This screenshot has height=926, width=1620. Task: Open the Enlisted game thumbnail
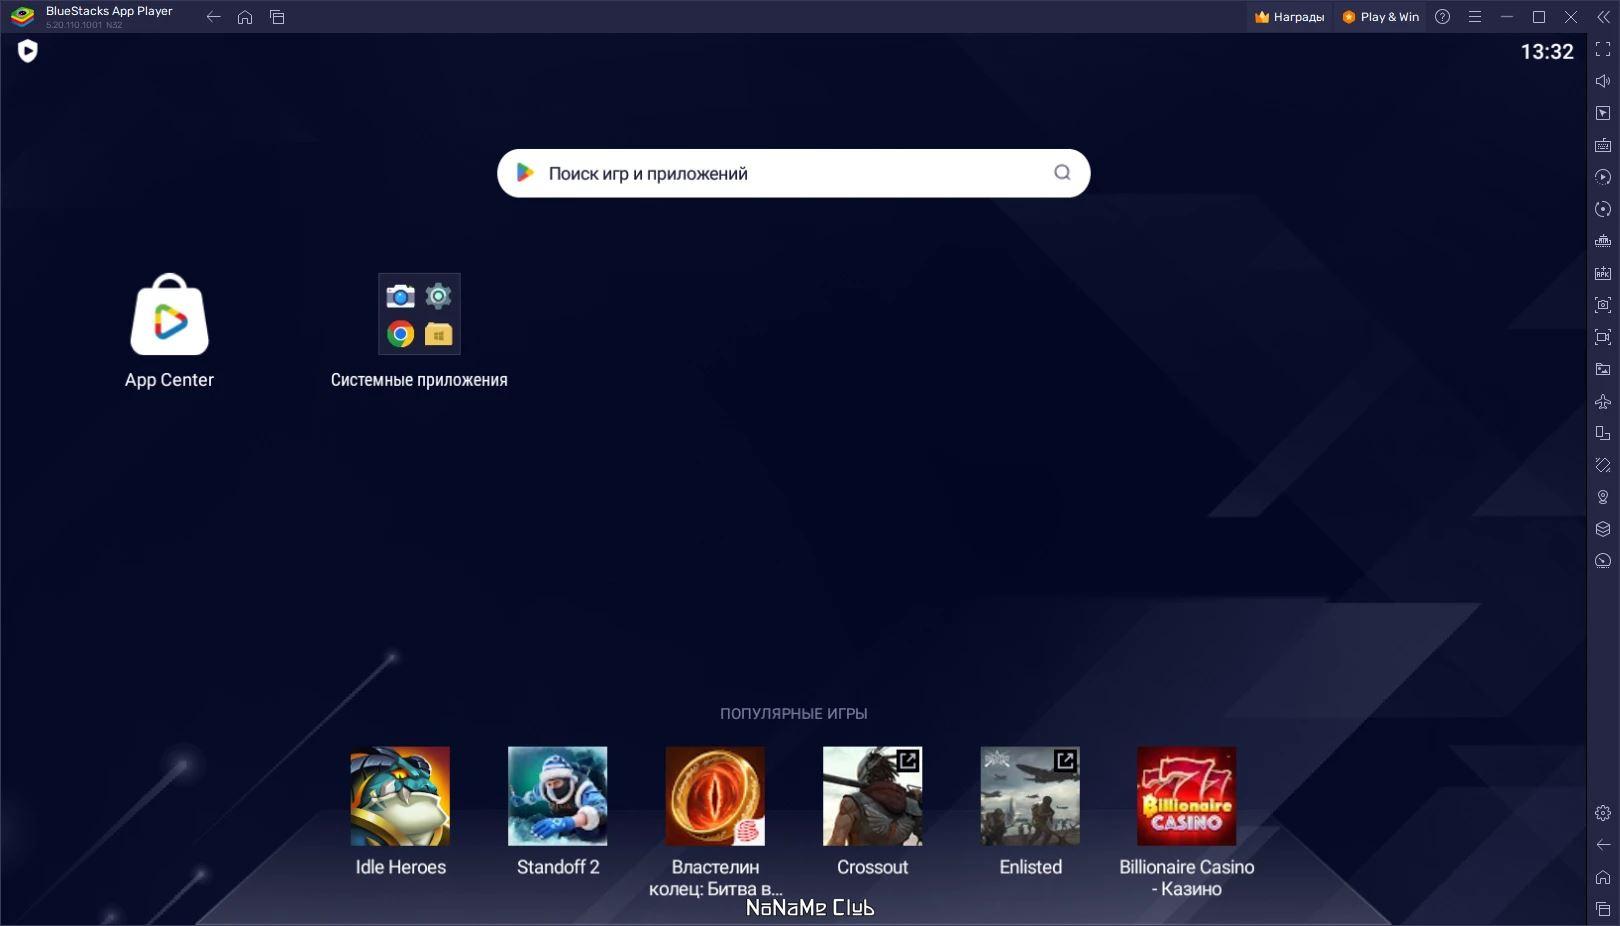[x=1030, y=796]
